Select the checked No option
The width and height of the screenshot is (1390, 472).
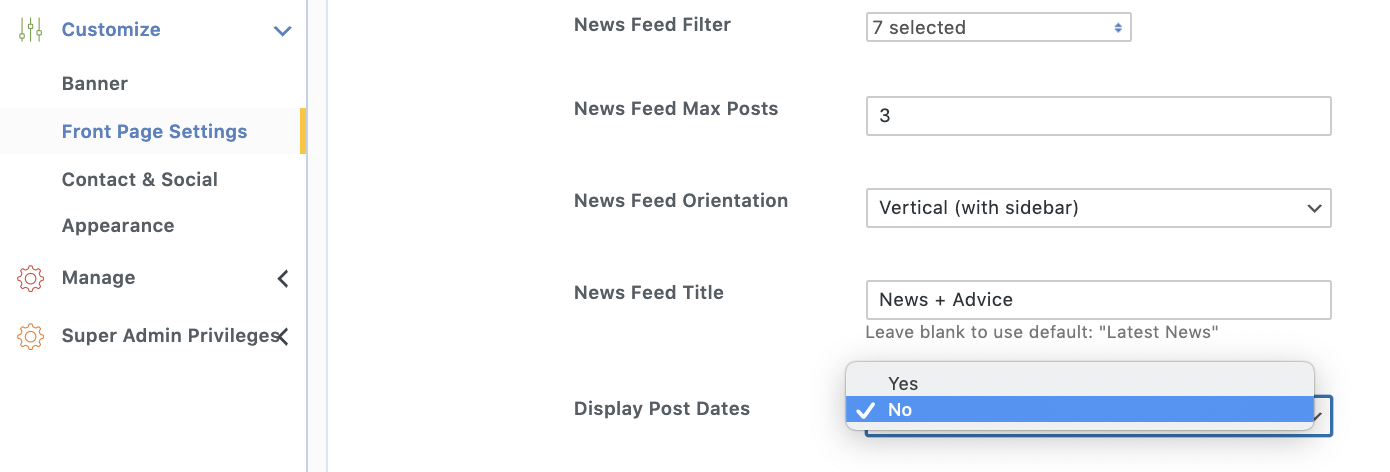click(900, 410)
